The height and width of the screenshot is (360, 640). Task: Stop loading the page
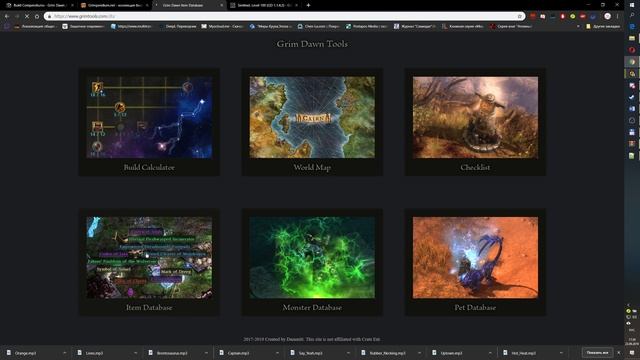tap(27, 16)
